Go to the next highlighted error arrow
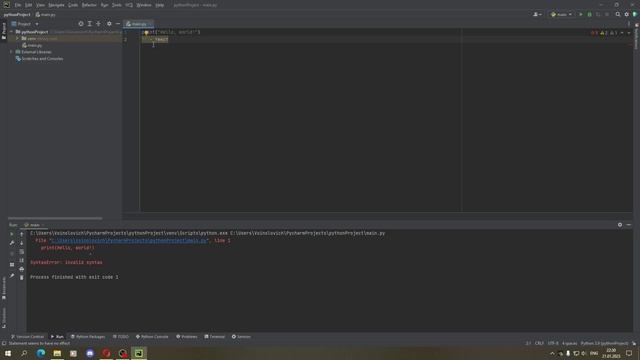640x360 pixels. pyautogui.click(x=629, y=33)
